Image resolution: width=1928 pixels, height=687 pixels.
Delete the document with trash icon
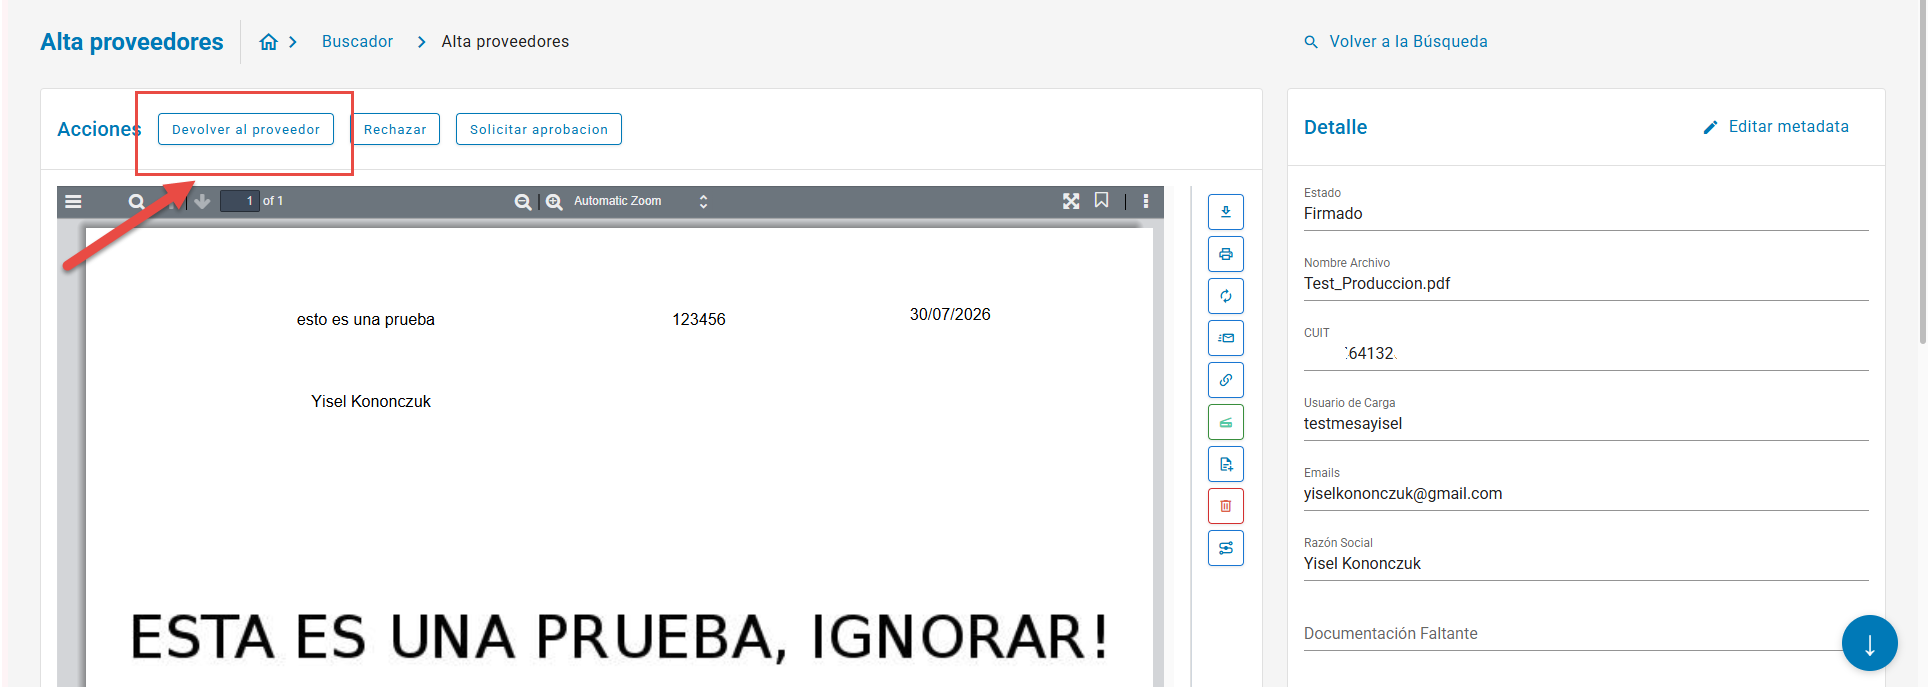pos(1226,506)
